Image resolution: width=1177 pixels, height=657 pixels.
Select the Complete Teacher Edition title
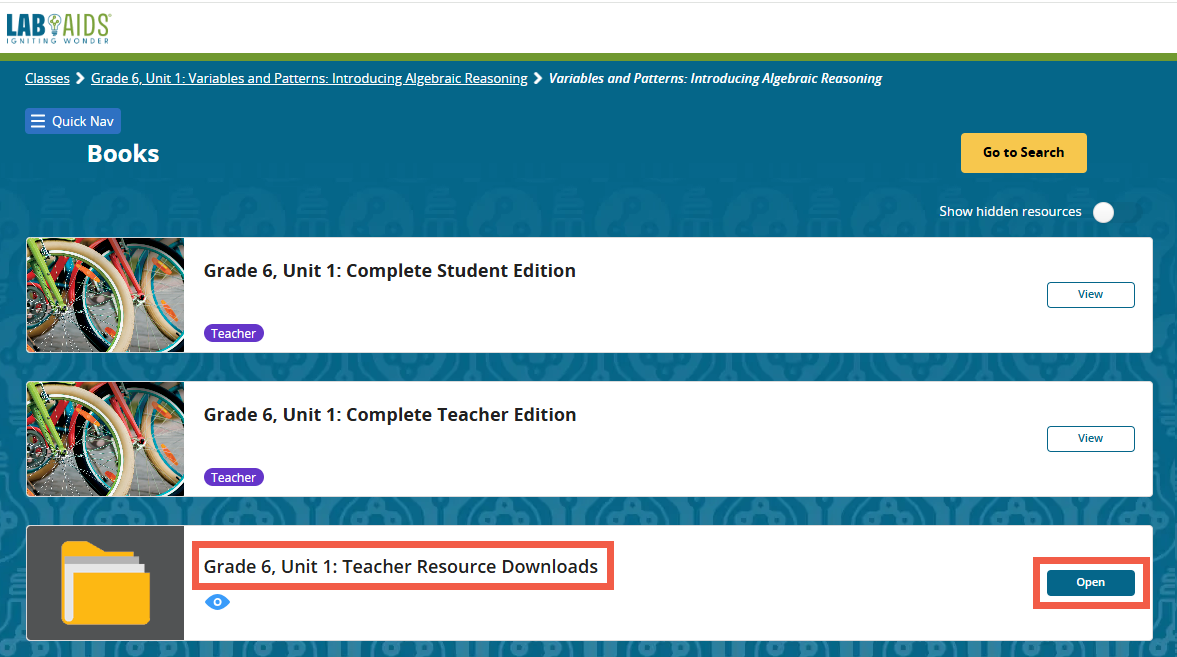pyautogui.click(x=390, y=414)
